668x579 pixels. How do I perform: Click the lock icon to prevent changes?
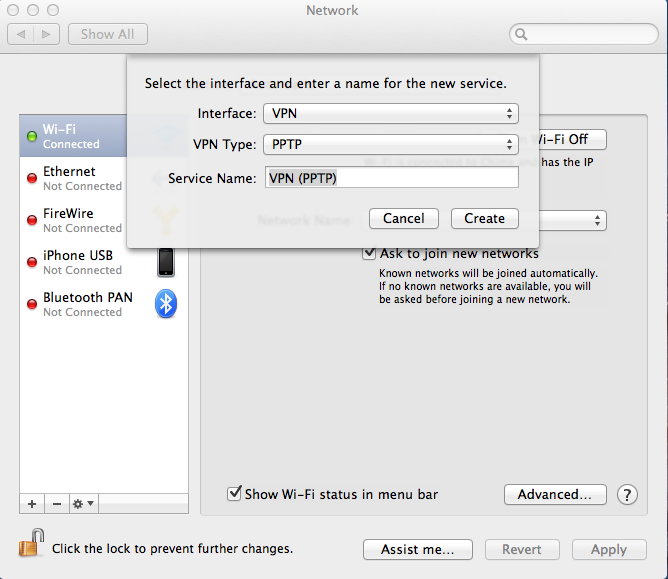32,543
